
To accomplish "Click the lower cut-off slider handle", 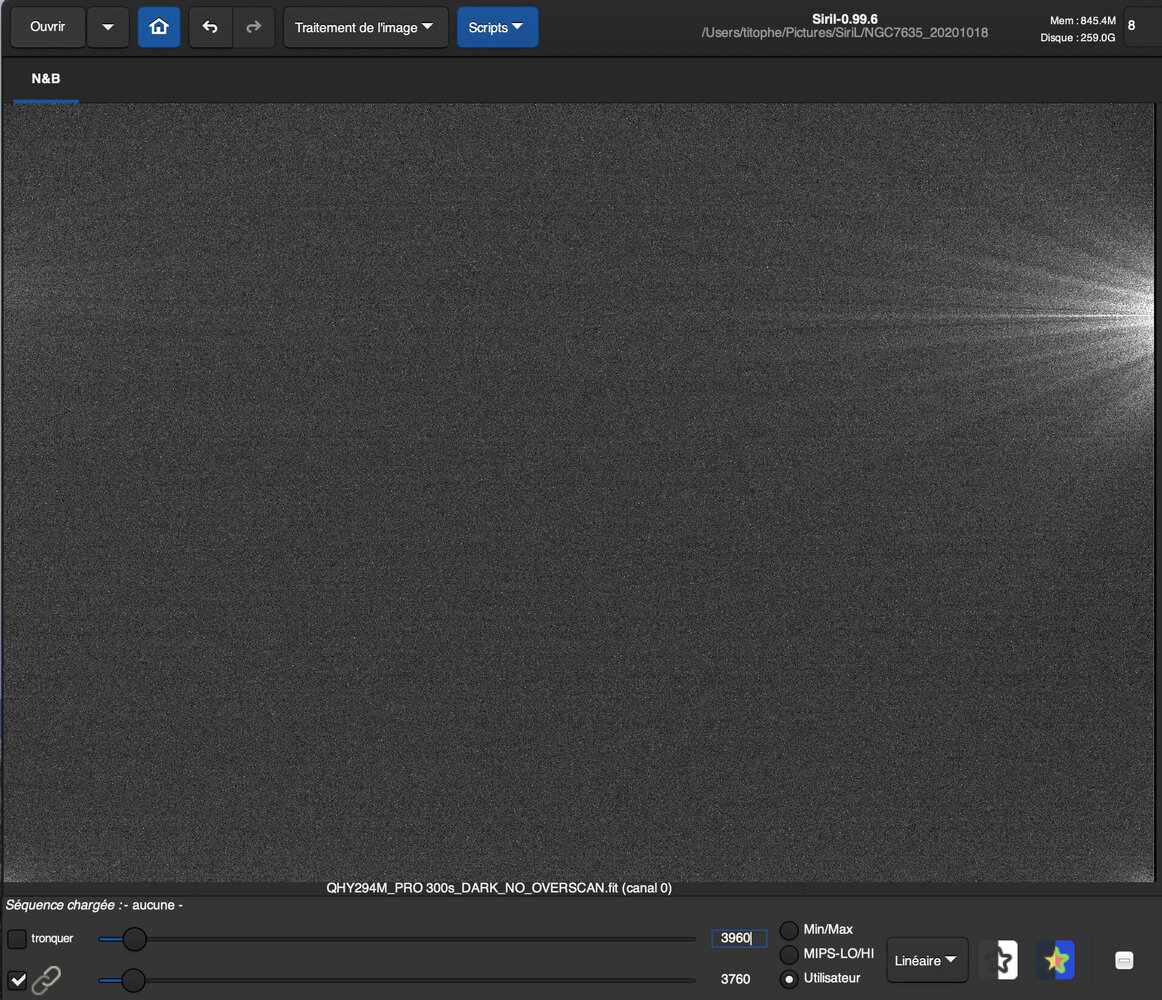I will (x=133, y=980).
